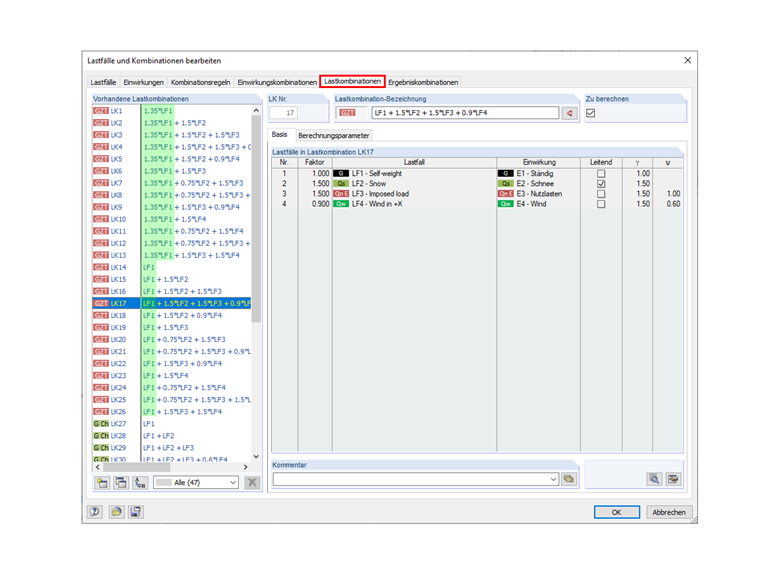Click the G Ch badge of LK27
Viewport: 760px width, 570px height.
[x=101, y=424]
